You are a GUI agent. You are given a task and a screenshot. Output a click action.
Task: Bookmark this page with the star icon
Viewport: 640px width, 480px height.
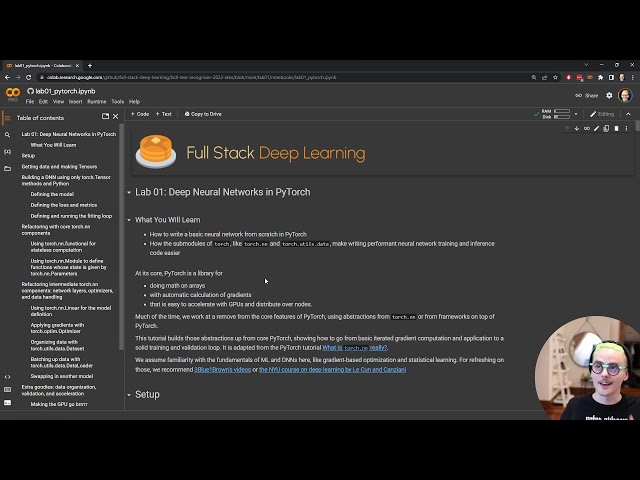pos(555,77)
